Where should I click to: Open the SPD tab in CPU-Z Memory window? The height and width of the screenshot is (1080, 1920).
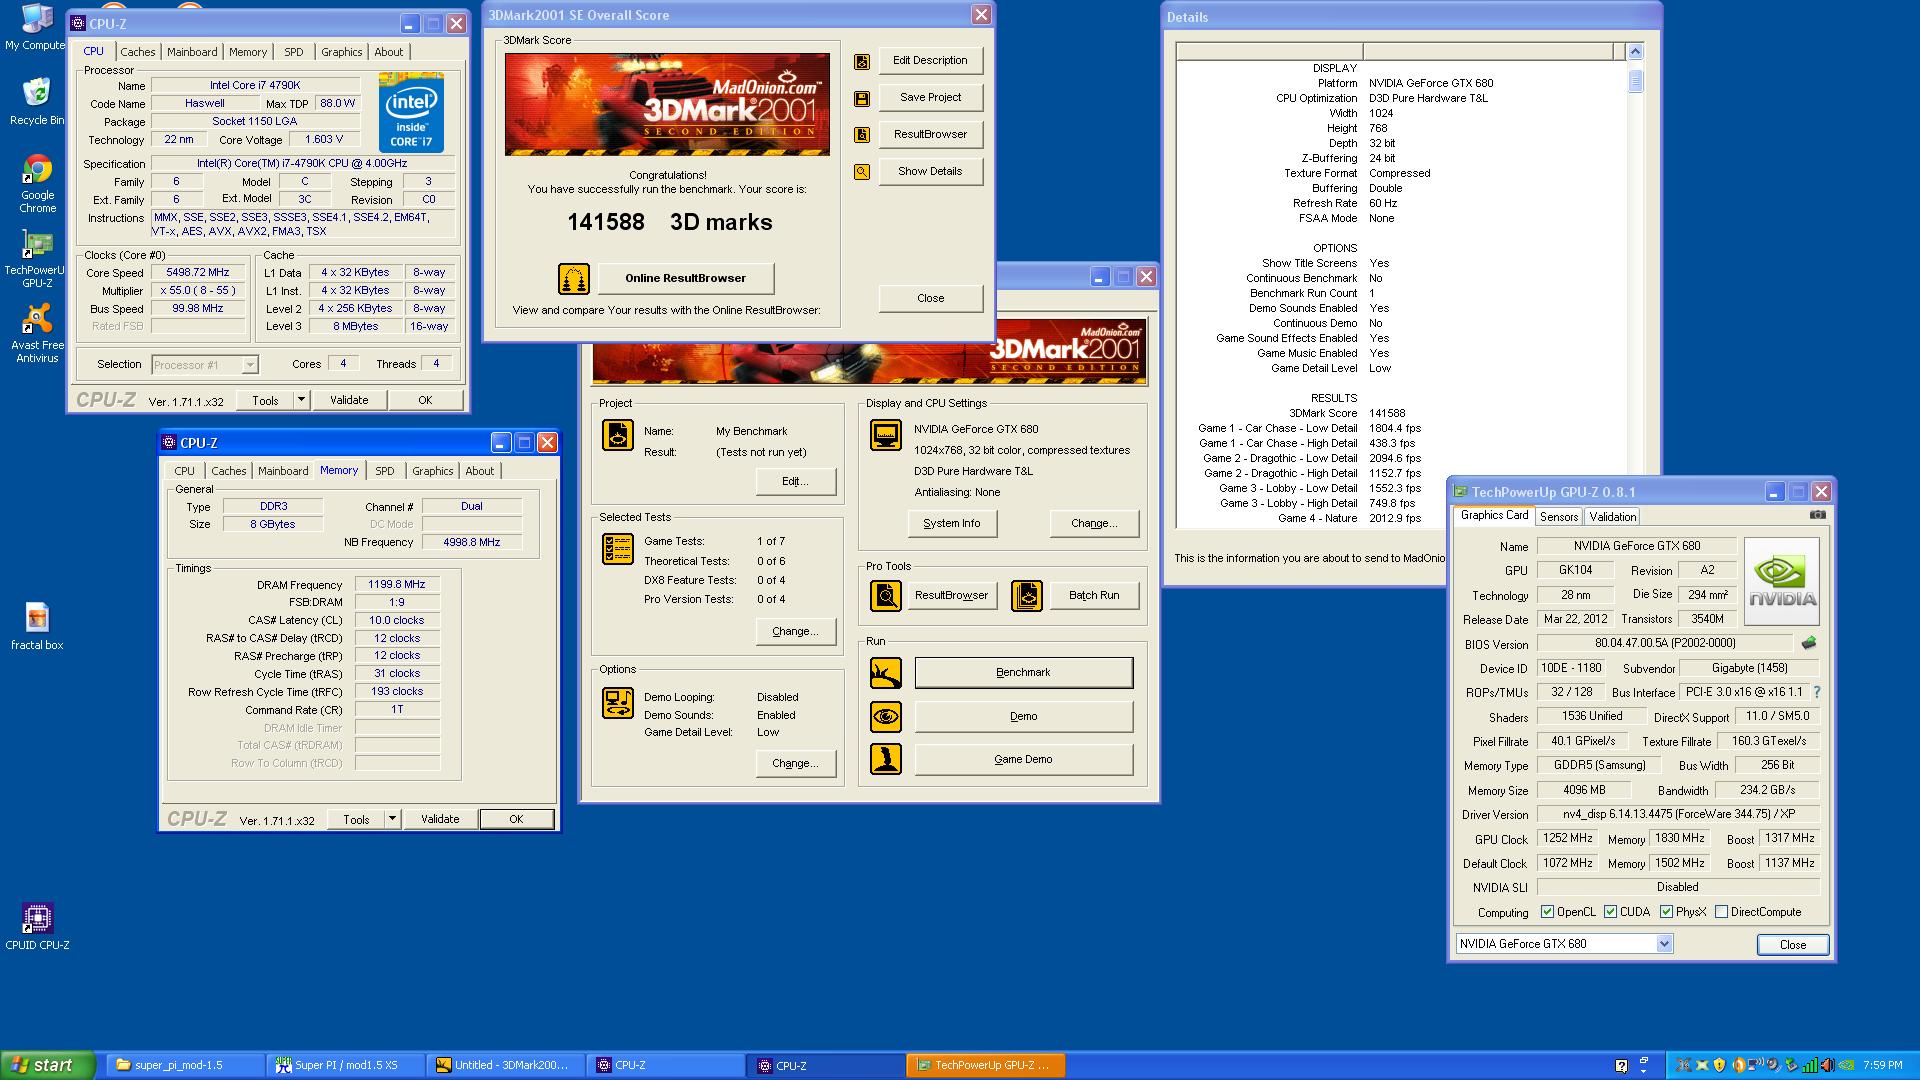pos(385,471)
